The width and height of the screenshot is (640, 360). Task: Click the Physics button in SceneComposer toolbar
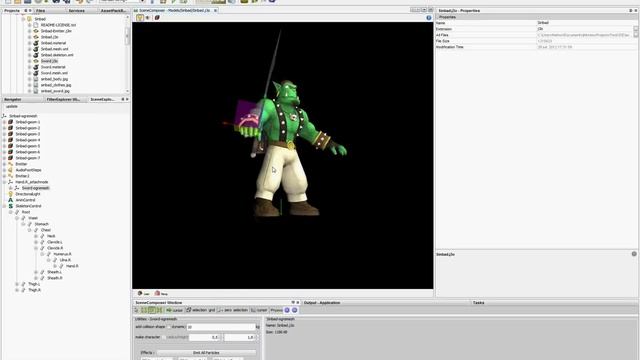276,310
